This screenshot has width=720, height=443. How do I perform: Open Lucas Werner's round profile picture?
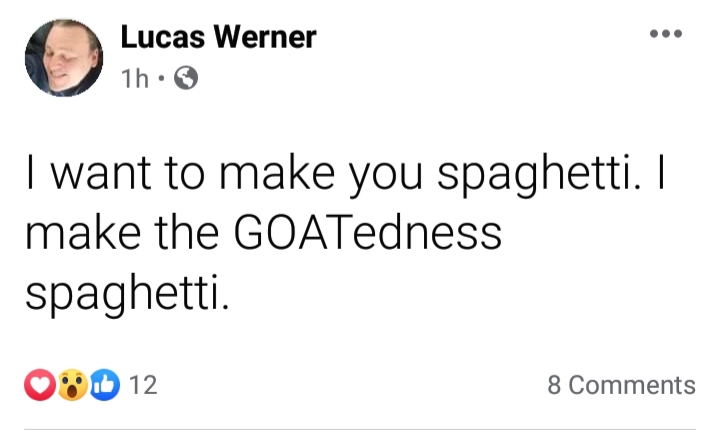click(64, 58)
